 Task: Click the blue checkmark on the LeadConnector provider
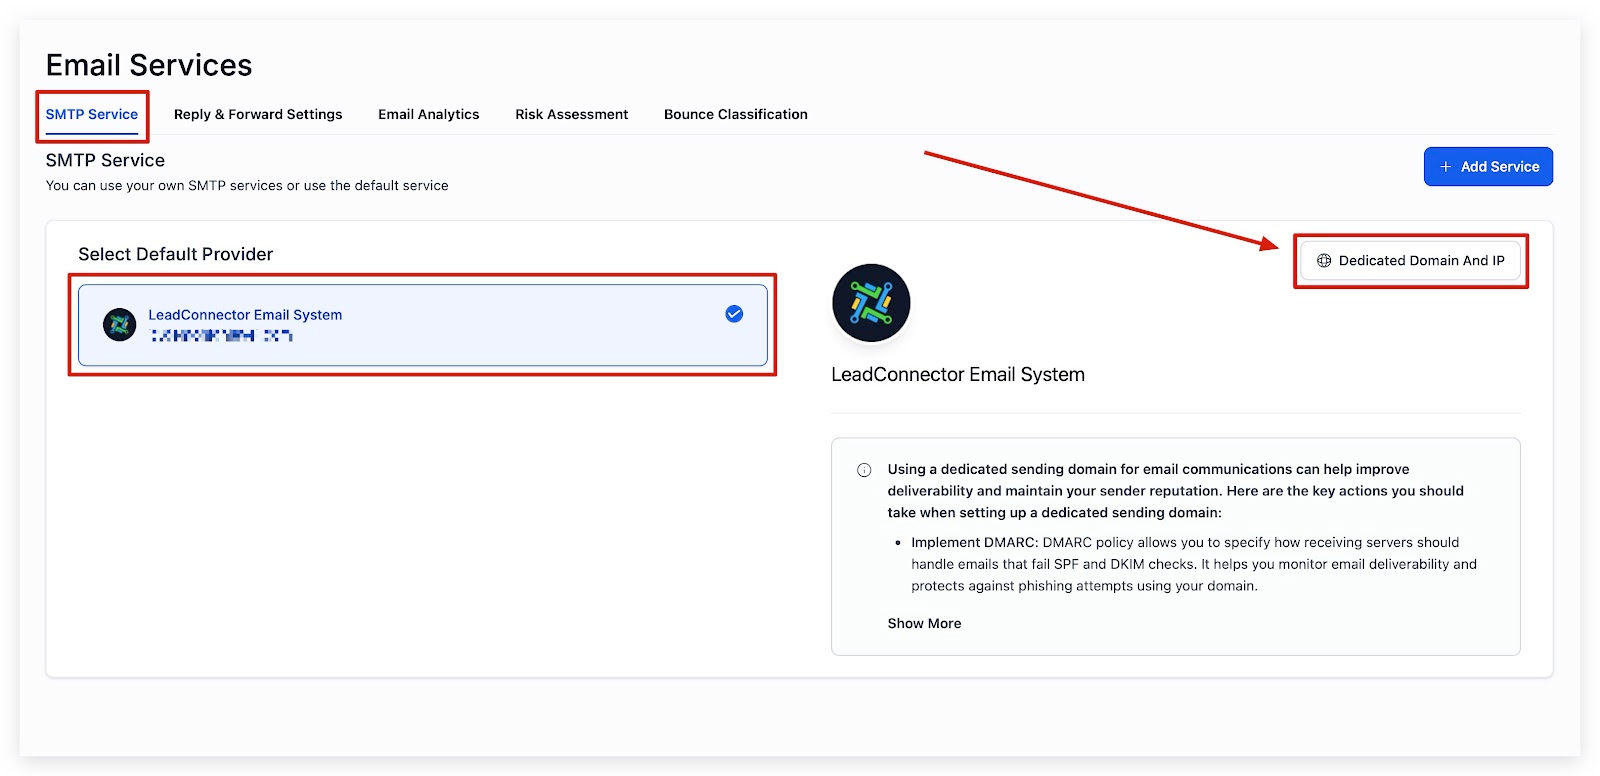[x=734, y=314]
